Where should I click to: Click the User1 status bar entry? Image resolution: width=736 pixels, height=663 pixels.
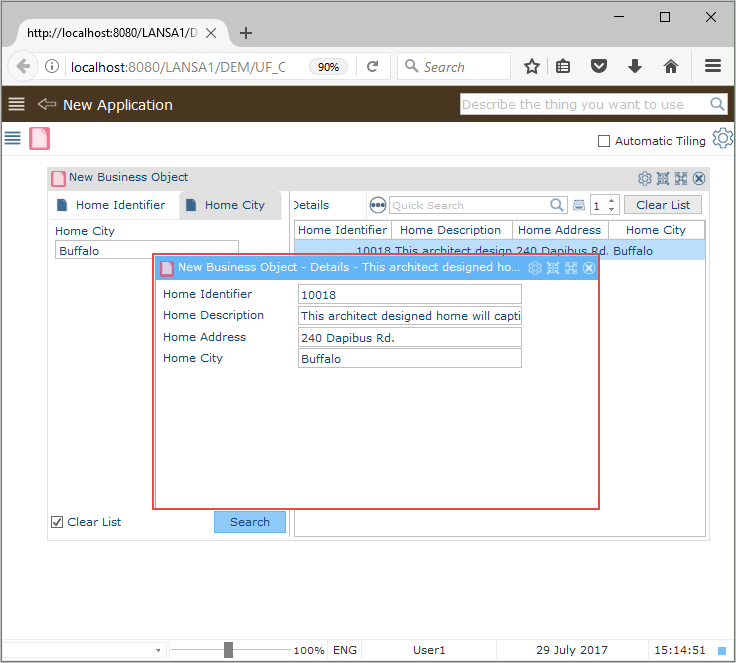pos(429,650)
